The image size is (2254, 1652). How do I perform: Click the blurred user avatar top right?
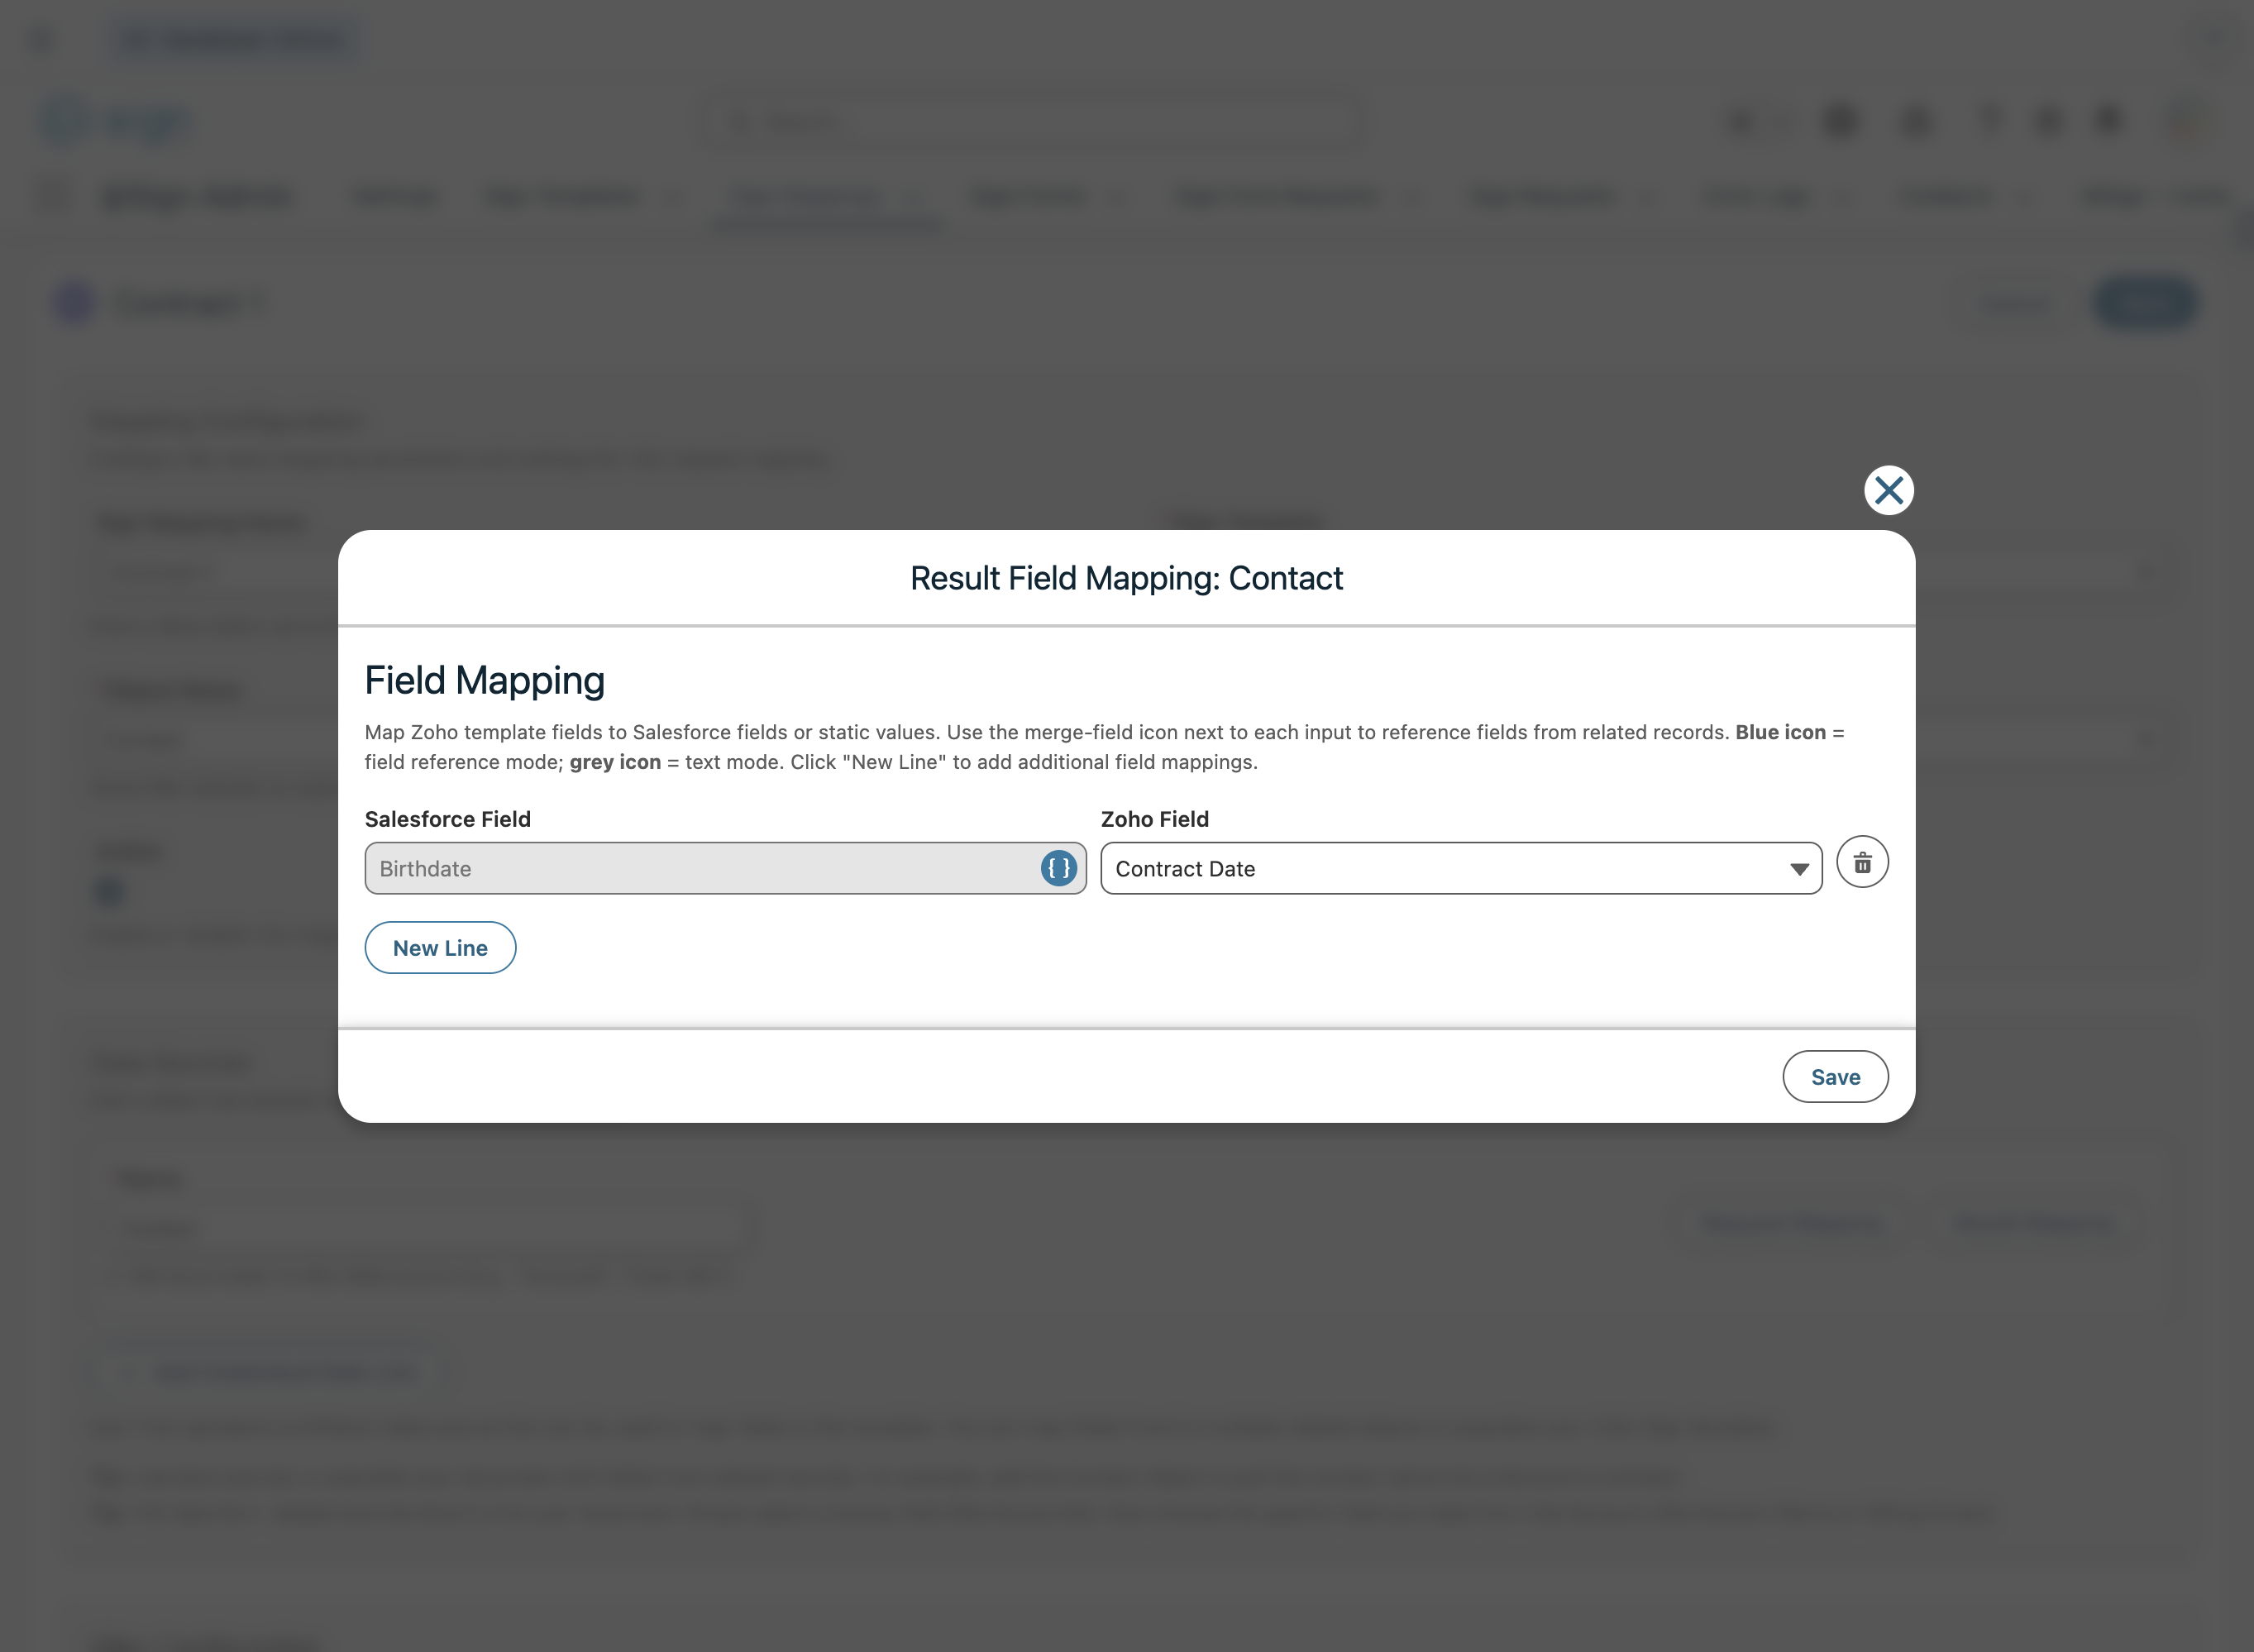[x=2187, y=121]
